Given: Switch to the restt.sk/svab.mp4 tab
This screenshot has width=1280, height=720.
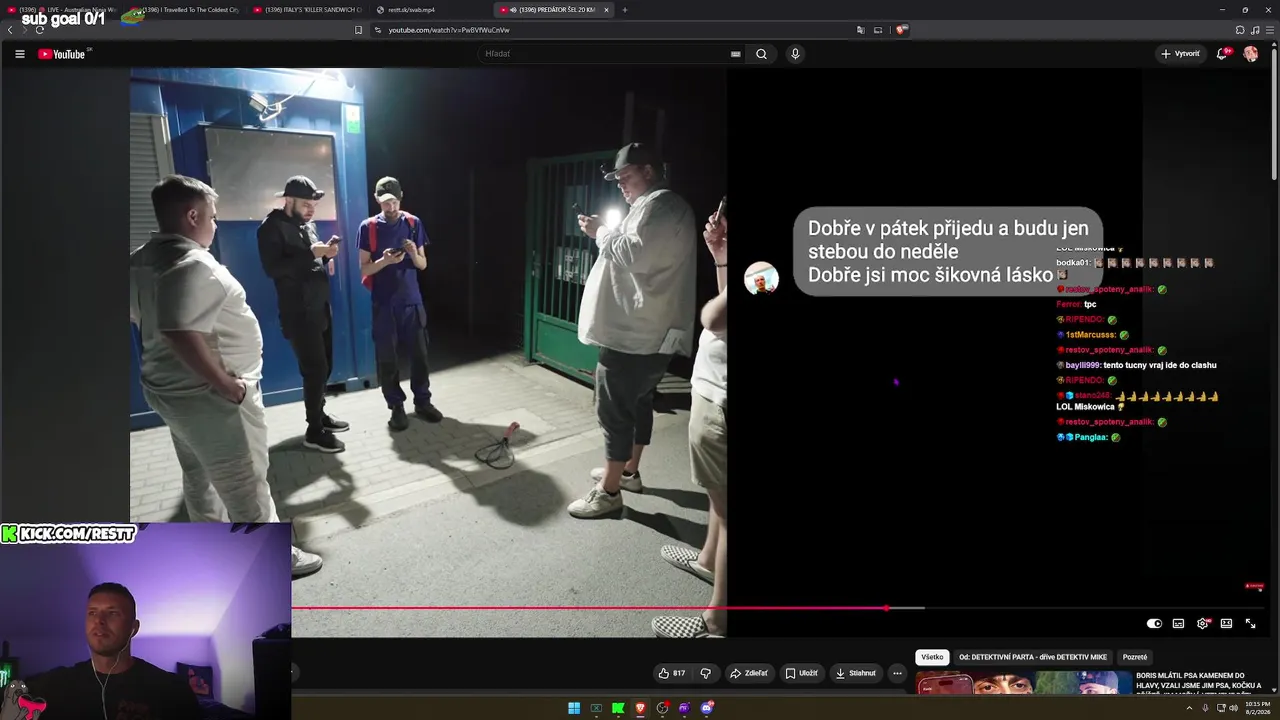Looking at the screenshot, I should click(430, 10).
